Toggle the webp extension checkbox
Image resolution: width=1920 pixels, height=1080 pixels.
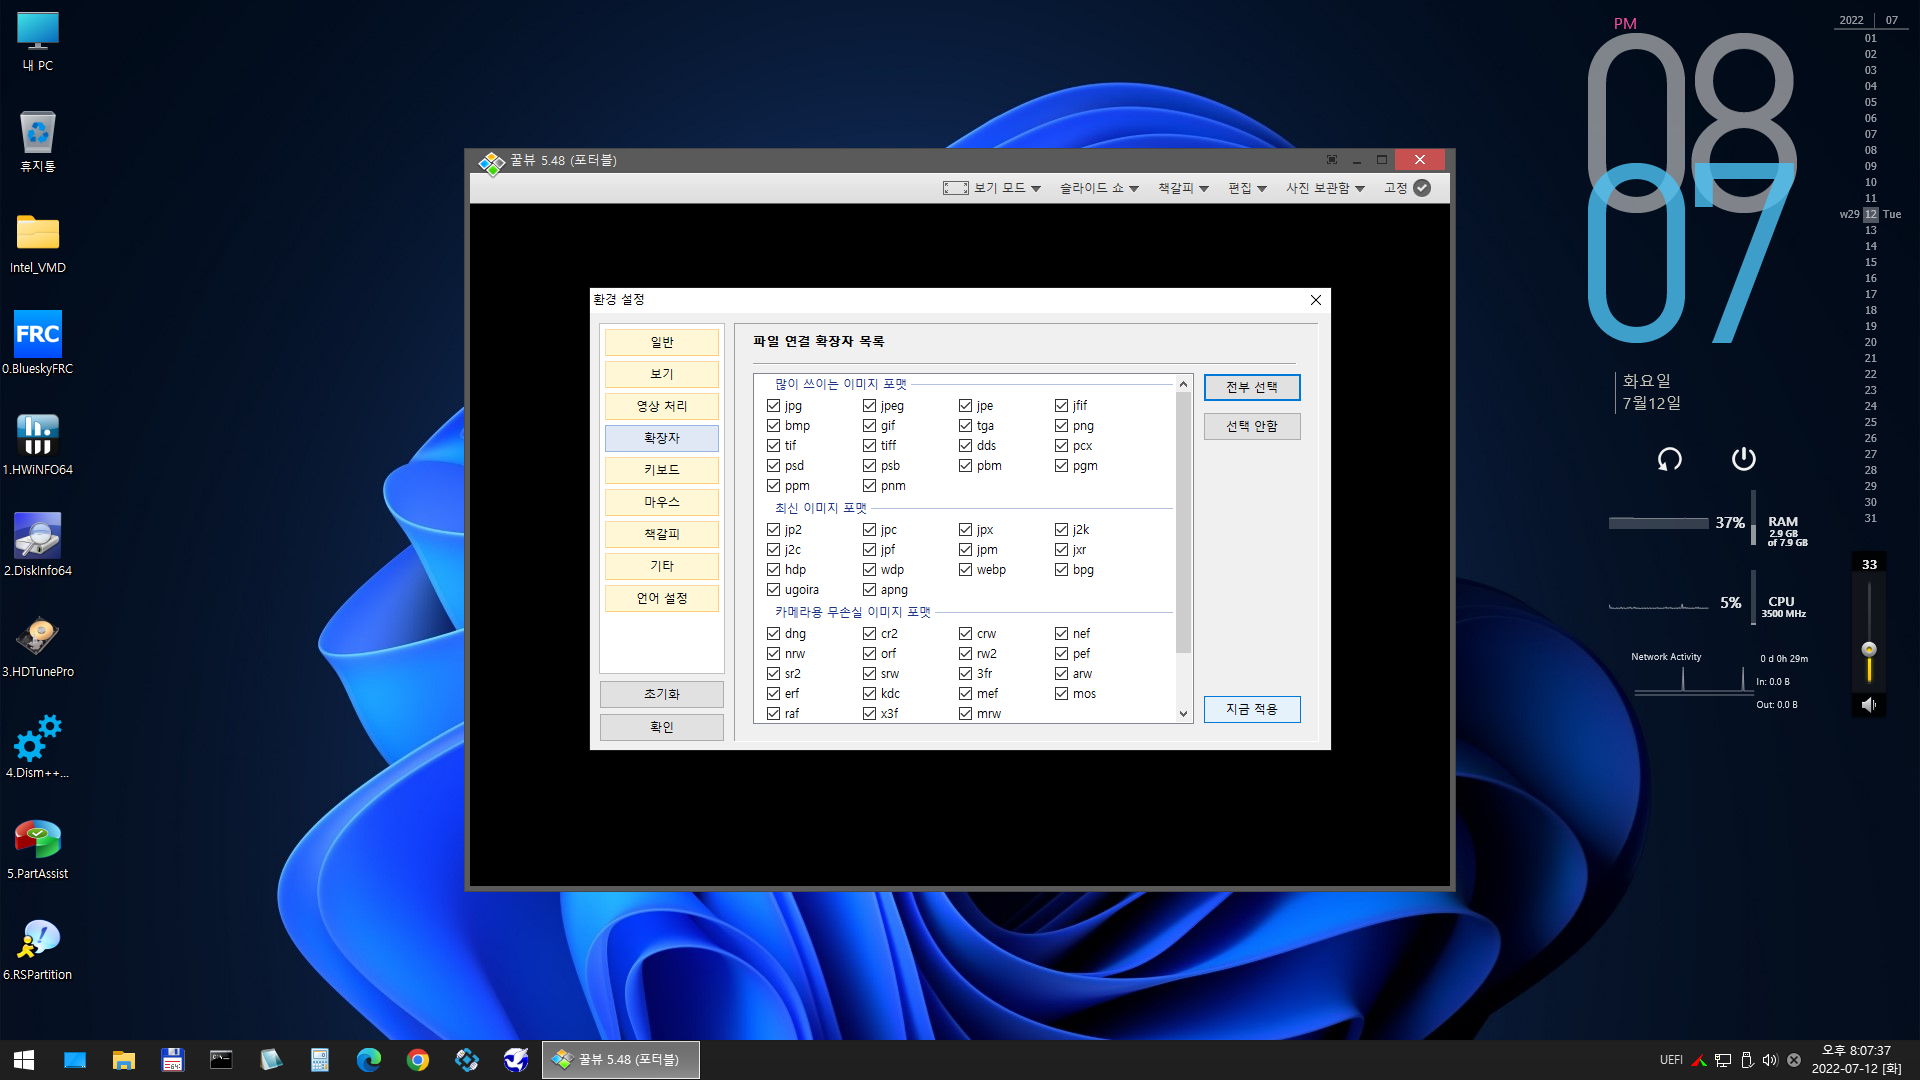(x=965, y=570)
